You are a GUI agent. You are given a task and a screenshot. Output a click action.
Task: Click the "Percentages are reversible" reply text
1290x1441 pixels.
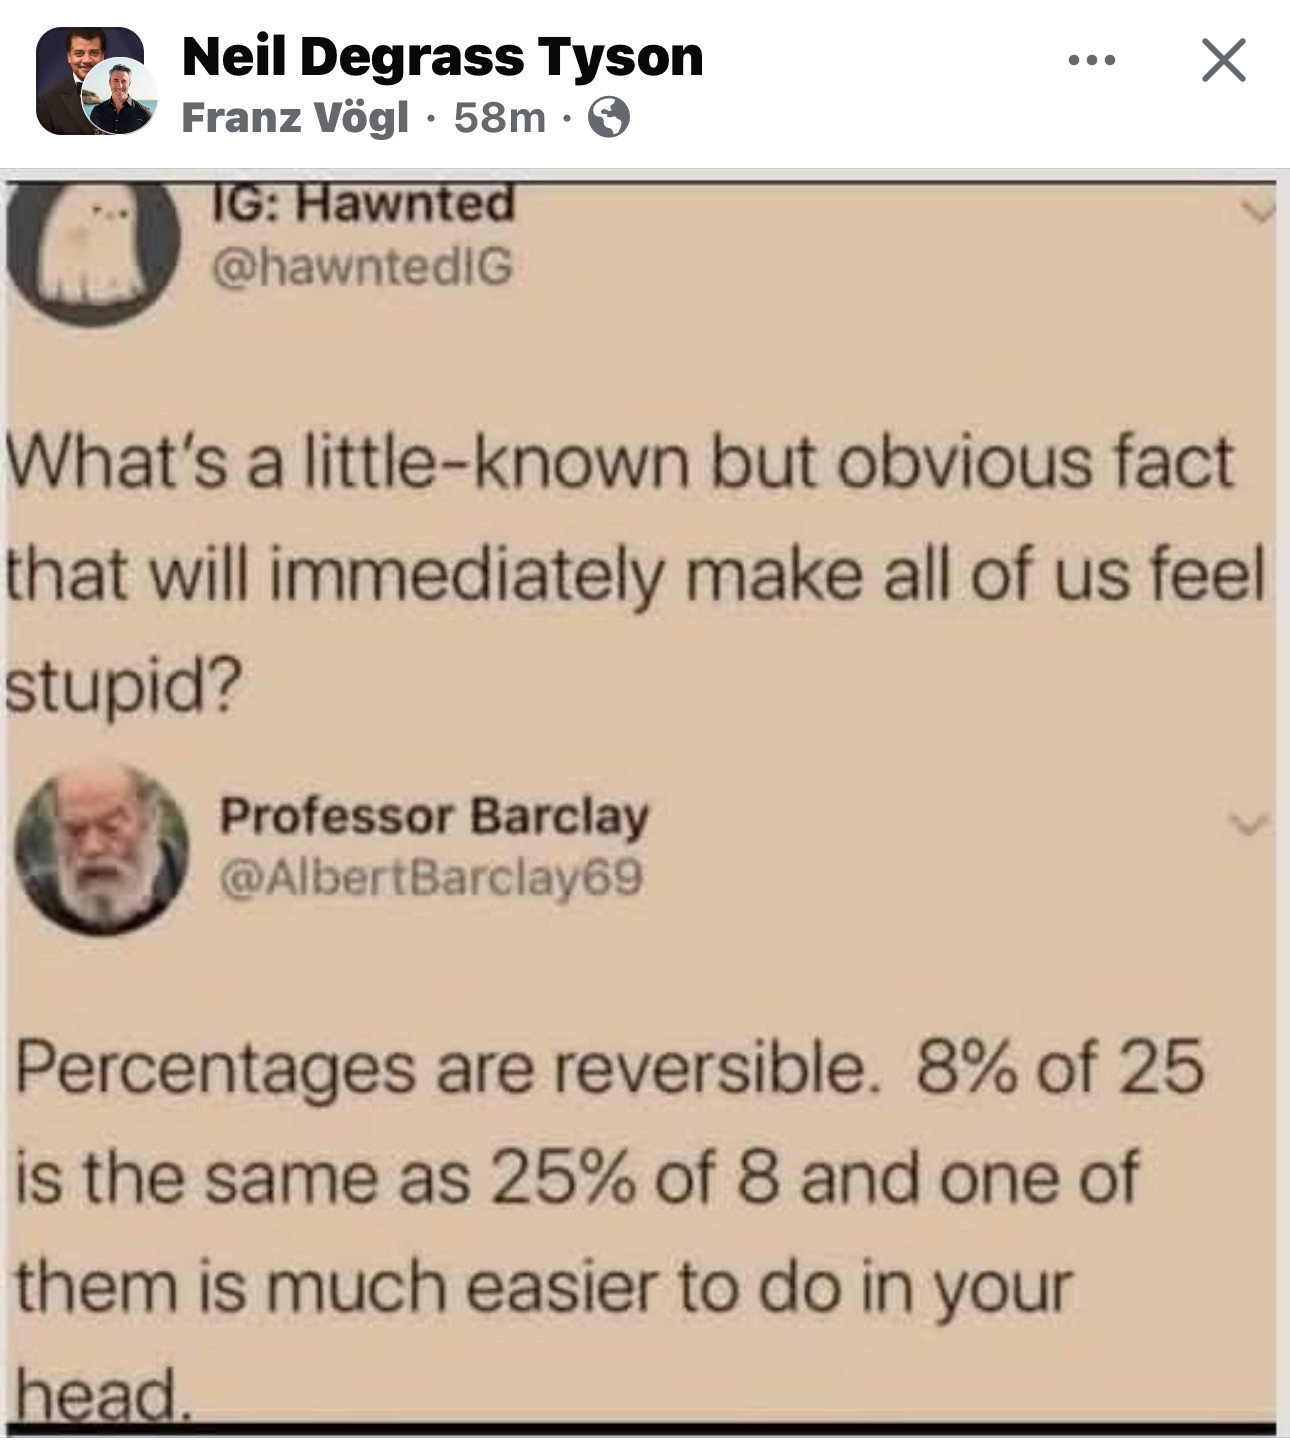click(440, 1068)
